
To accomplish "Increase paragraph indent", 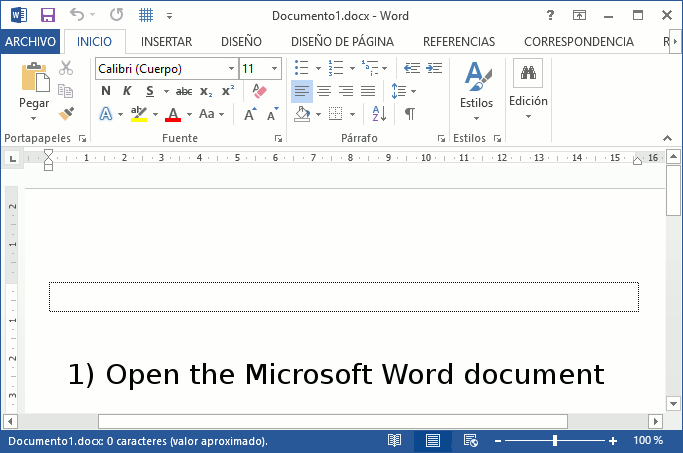I will point(434,68).
